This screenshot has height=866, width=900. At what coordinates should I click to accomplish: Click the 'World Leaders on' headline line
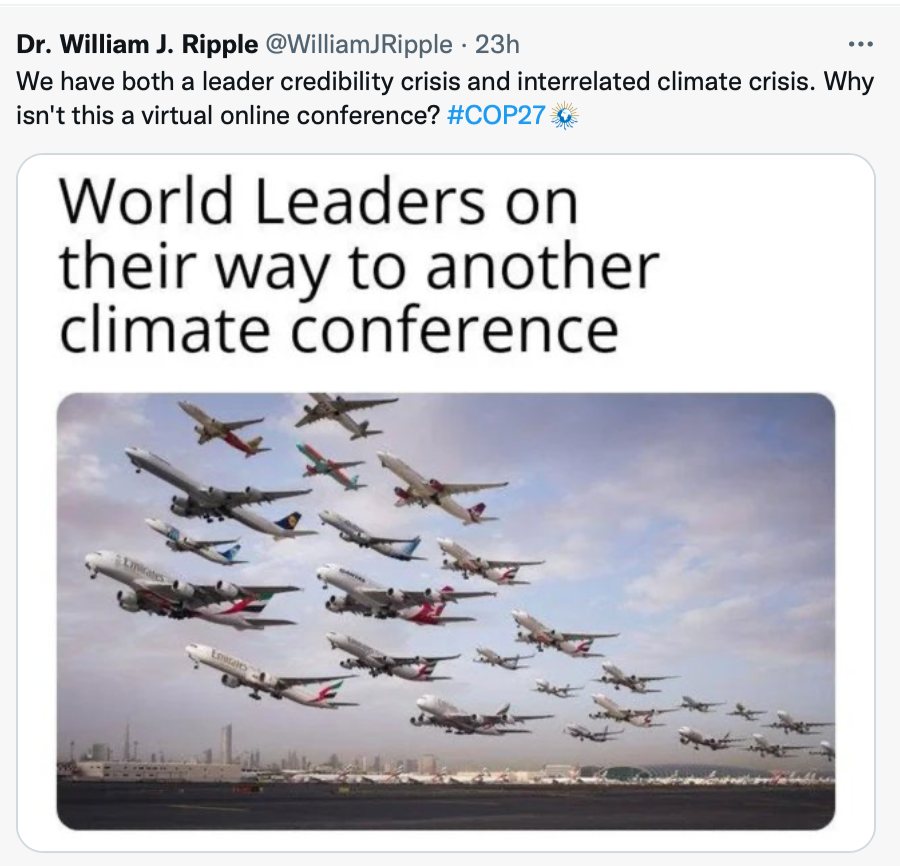click(x=319, y=201)
